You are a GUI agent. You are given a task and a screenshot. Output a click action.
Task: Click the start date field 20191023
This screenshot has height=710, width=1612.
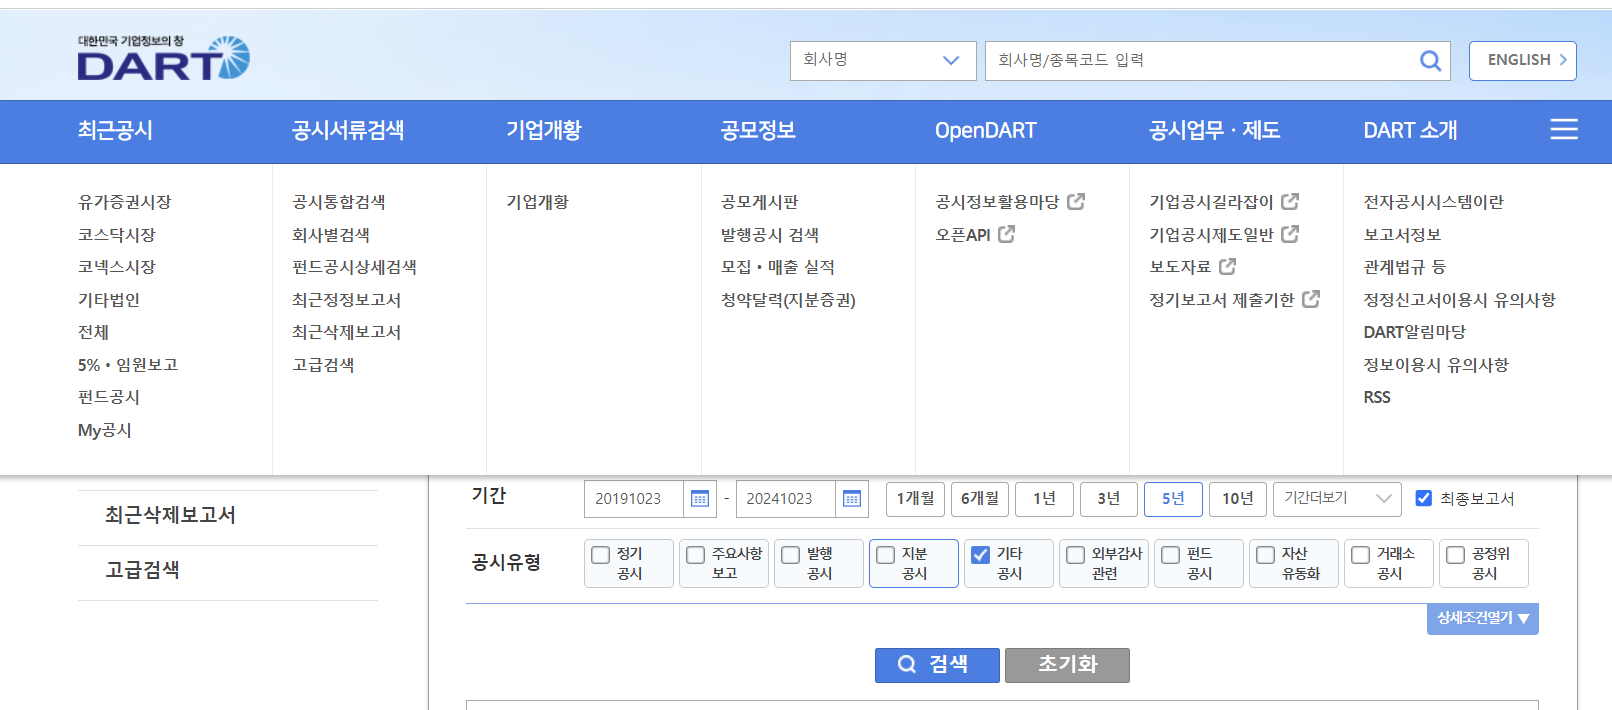[x=634, y=499]
